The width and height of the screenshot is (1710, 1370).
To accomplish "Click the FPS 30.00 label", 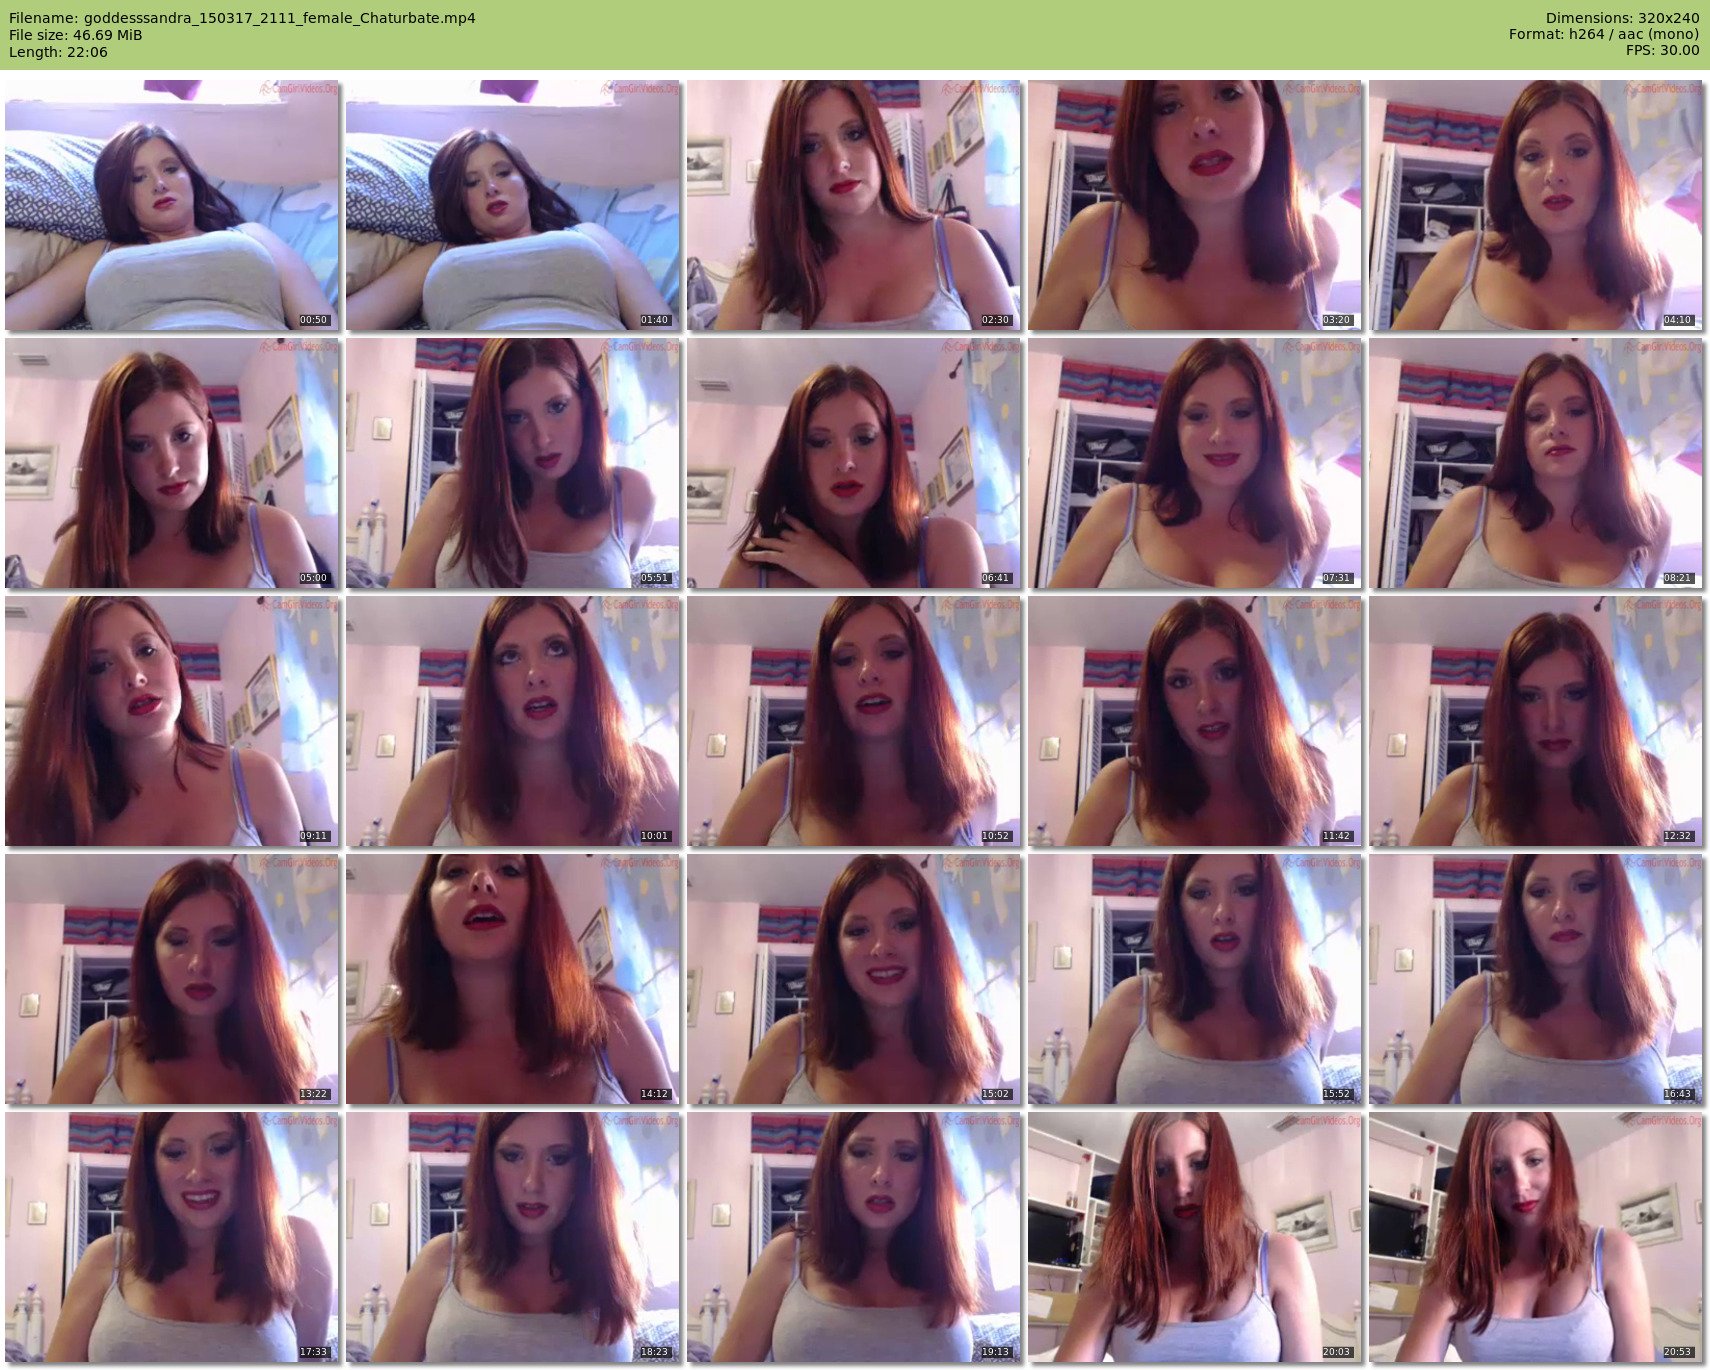I will coord(1662,50).
